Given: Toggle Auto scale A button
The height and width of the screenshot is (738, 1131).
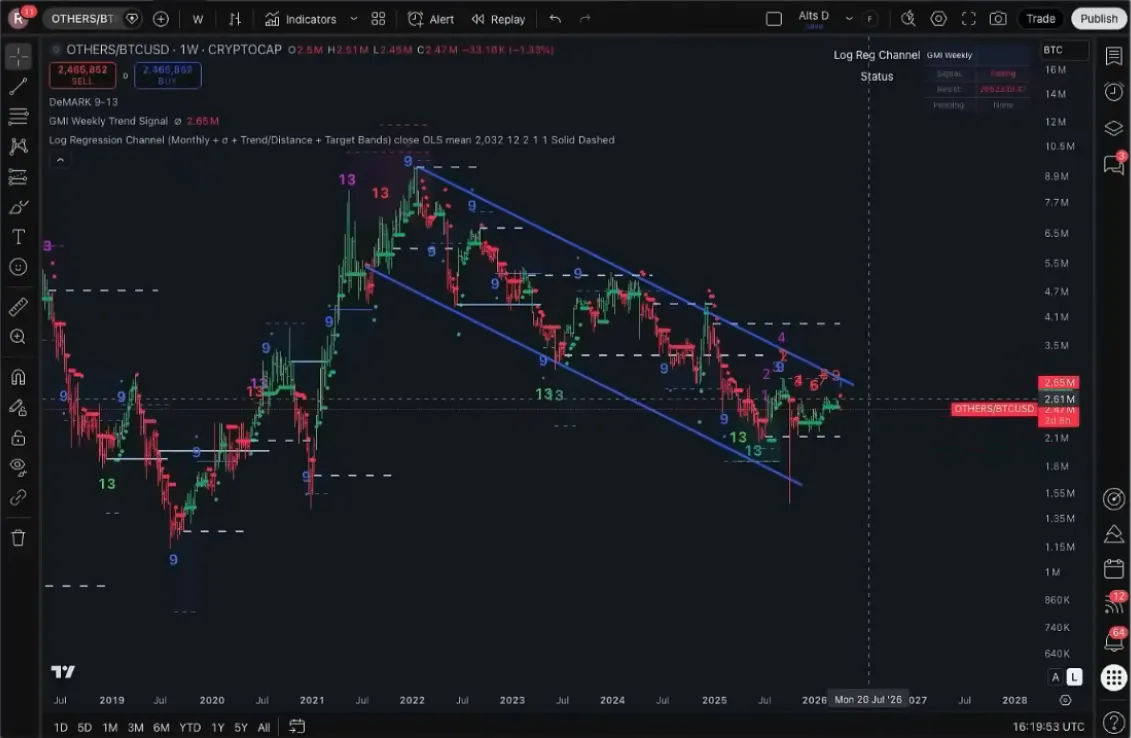Looking at the screenshot, I should click(1055, 677).
